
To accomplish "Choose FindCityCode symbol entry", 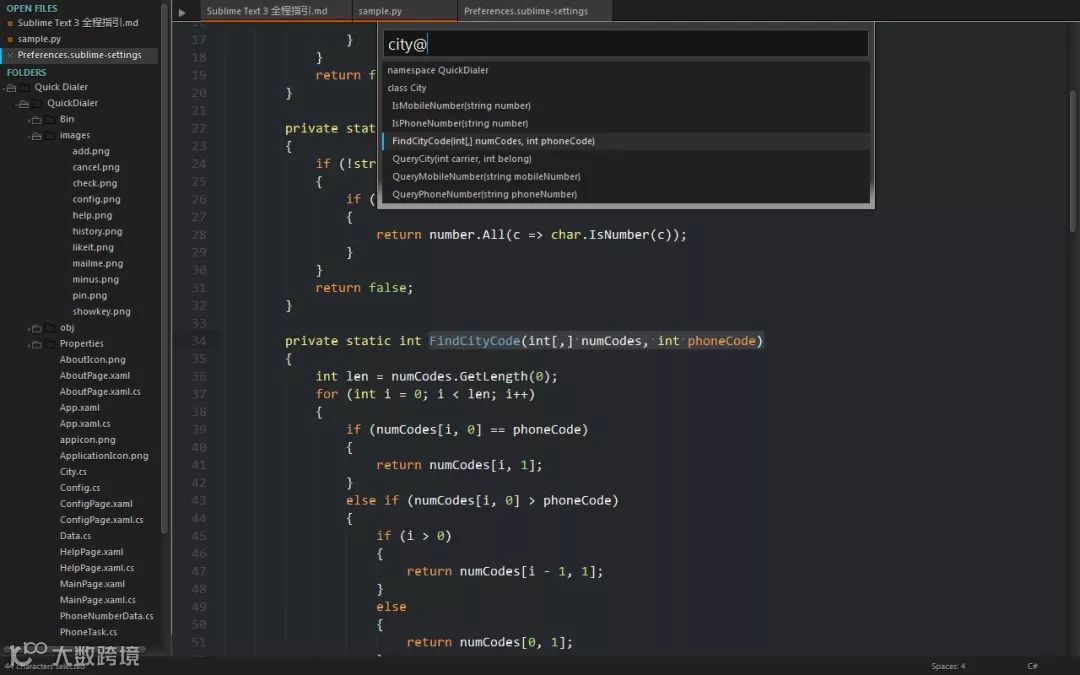I will [x=625, y=141].
